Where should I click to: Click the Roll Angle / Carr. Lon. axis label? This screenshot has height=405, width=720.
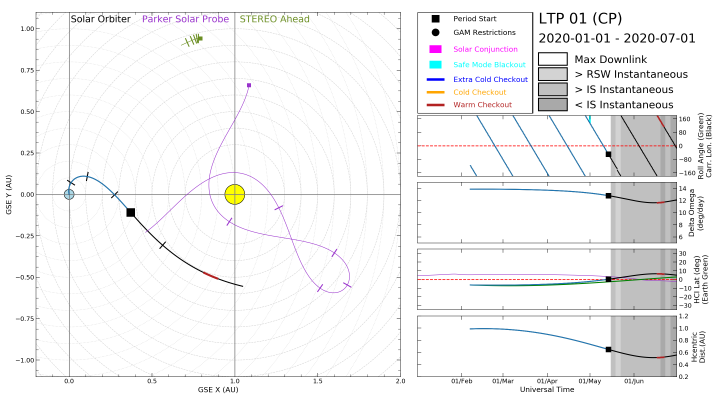704,146
